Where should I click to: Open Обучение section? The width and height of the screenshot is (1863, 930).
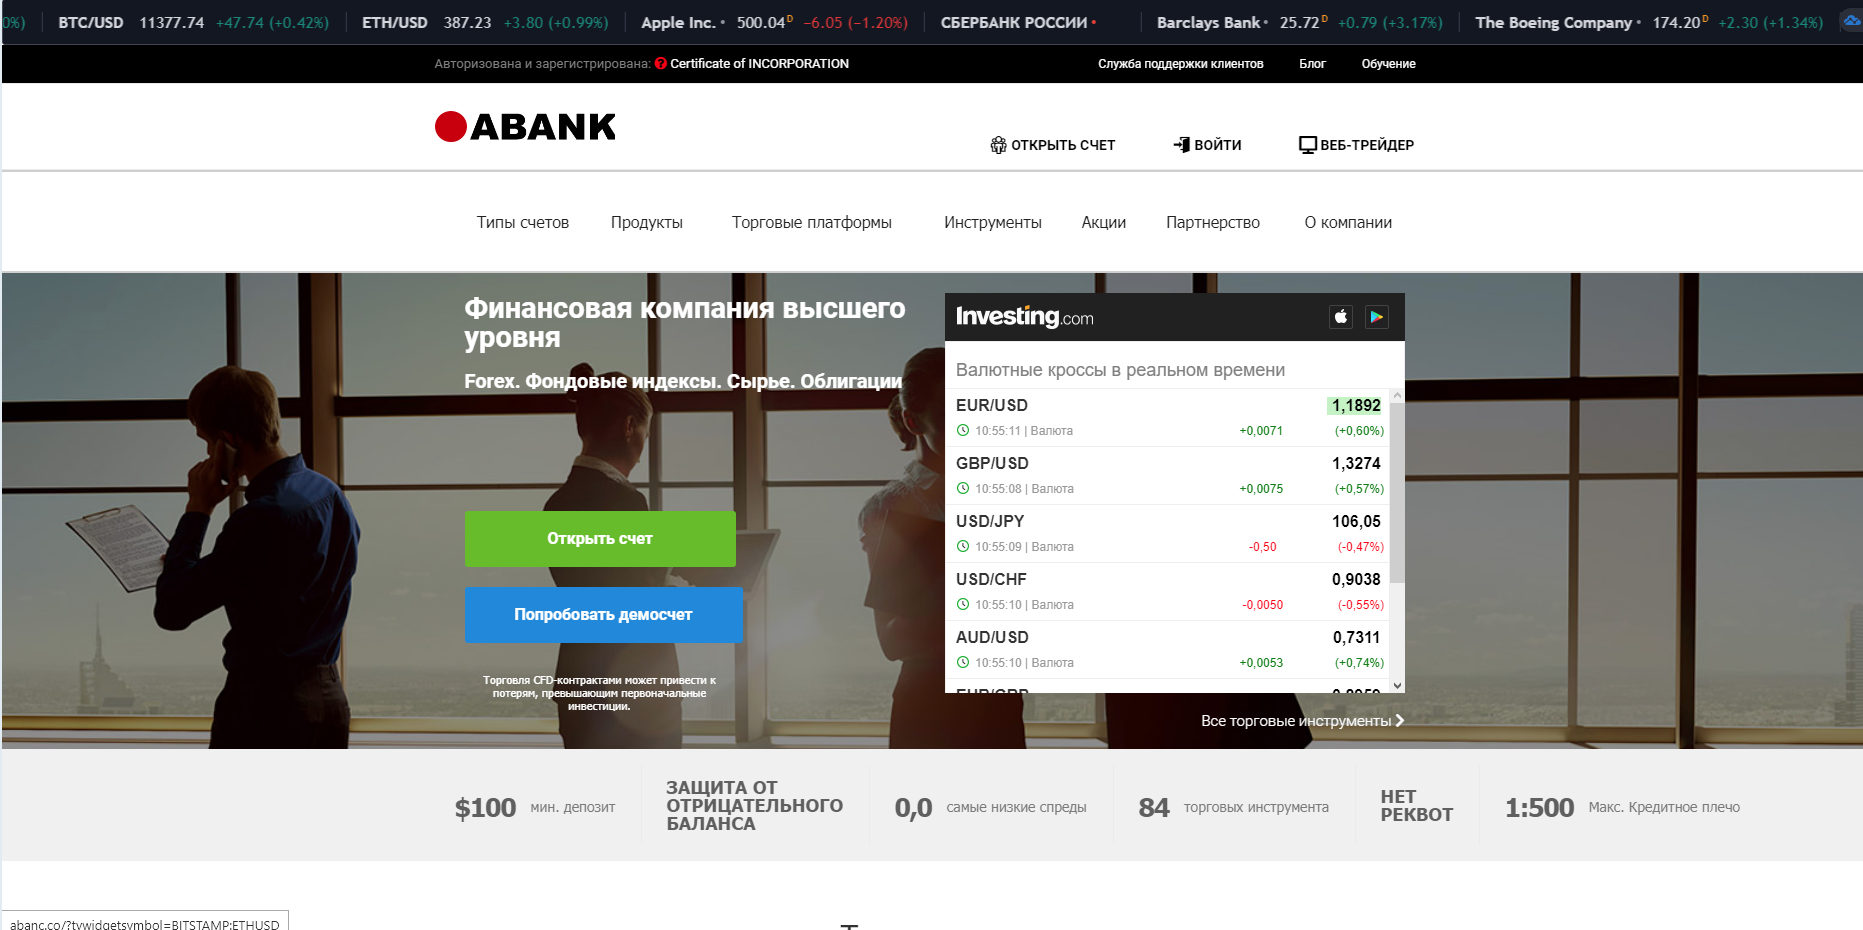1388,64
